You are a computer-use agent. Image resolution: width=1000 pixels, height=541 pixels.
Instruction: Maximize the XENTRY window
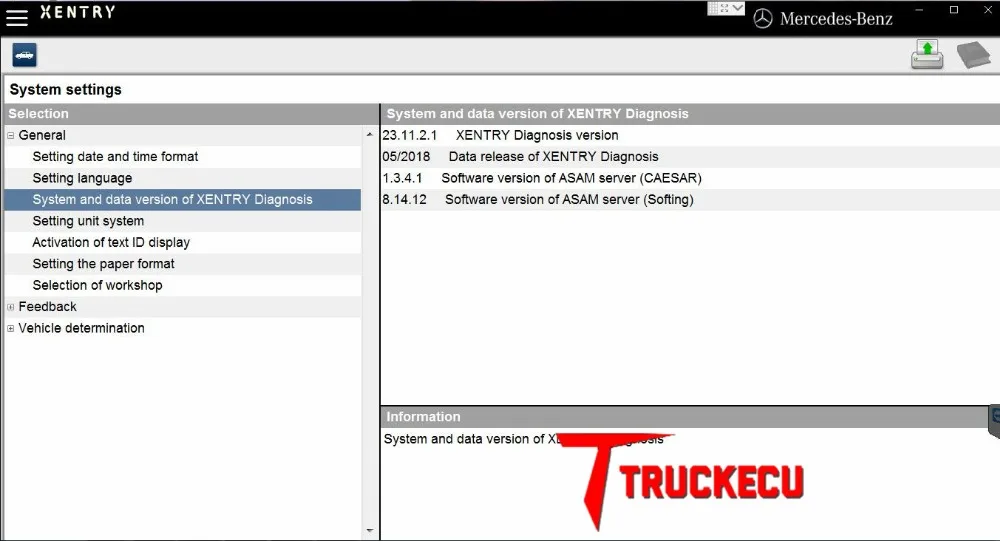(x=954, y=10)
